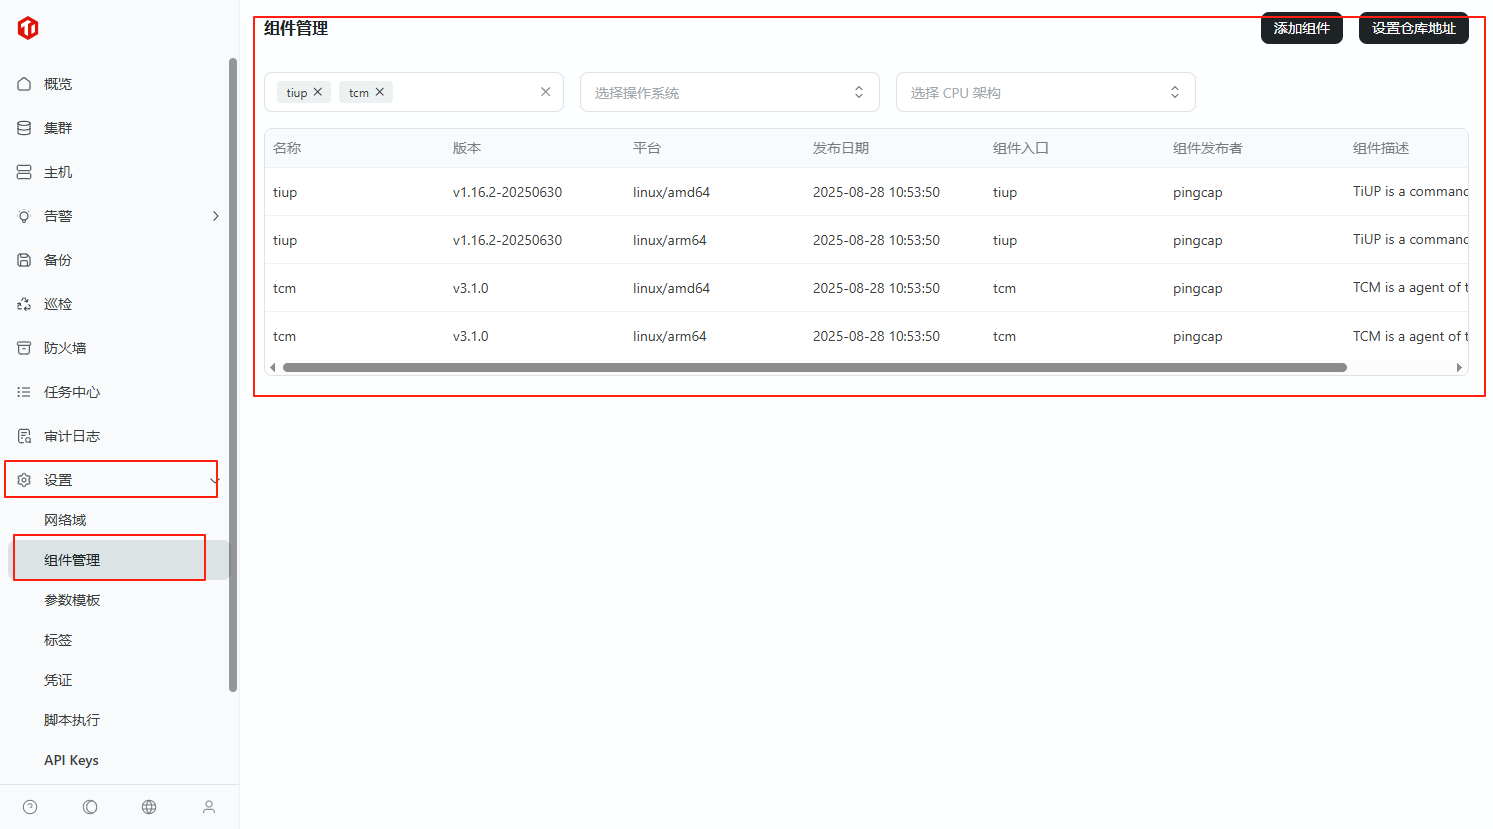Open the 参数模板 submenu item
The width and height of the screenshot is (1493, 829).
pos(72,600)
